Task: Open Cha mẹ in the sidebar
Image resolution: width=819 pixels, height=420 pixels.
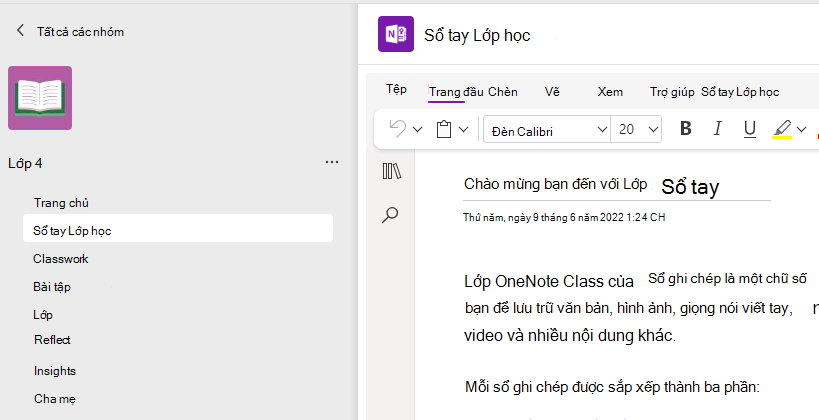Action: click(x=55, y=399)
